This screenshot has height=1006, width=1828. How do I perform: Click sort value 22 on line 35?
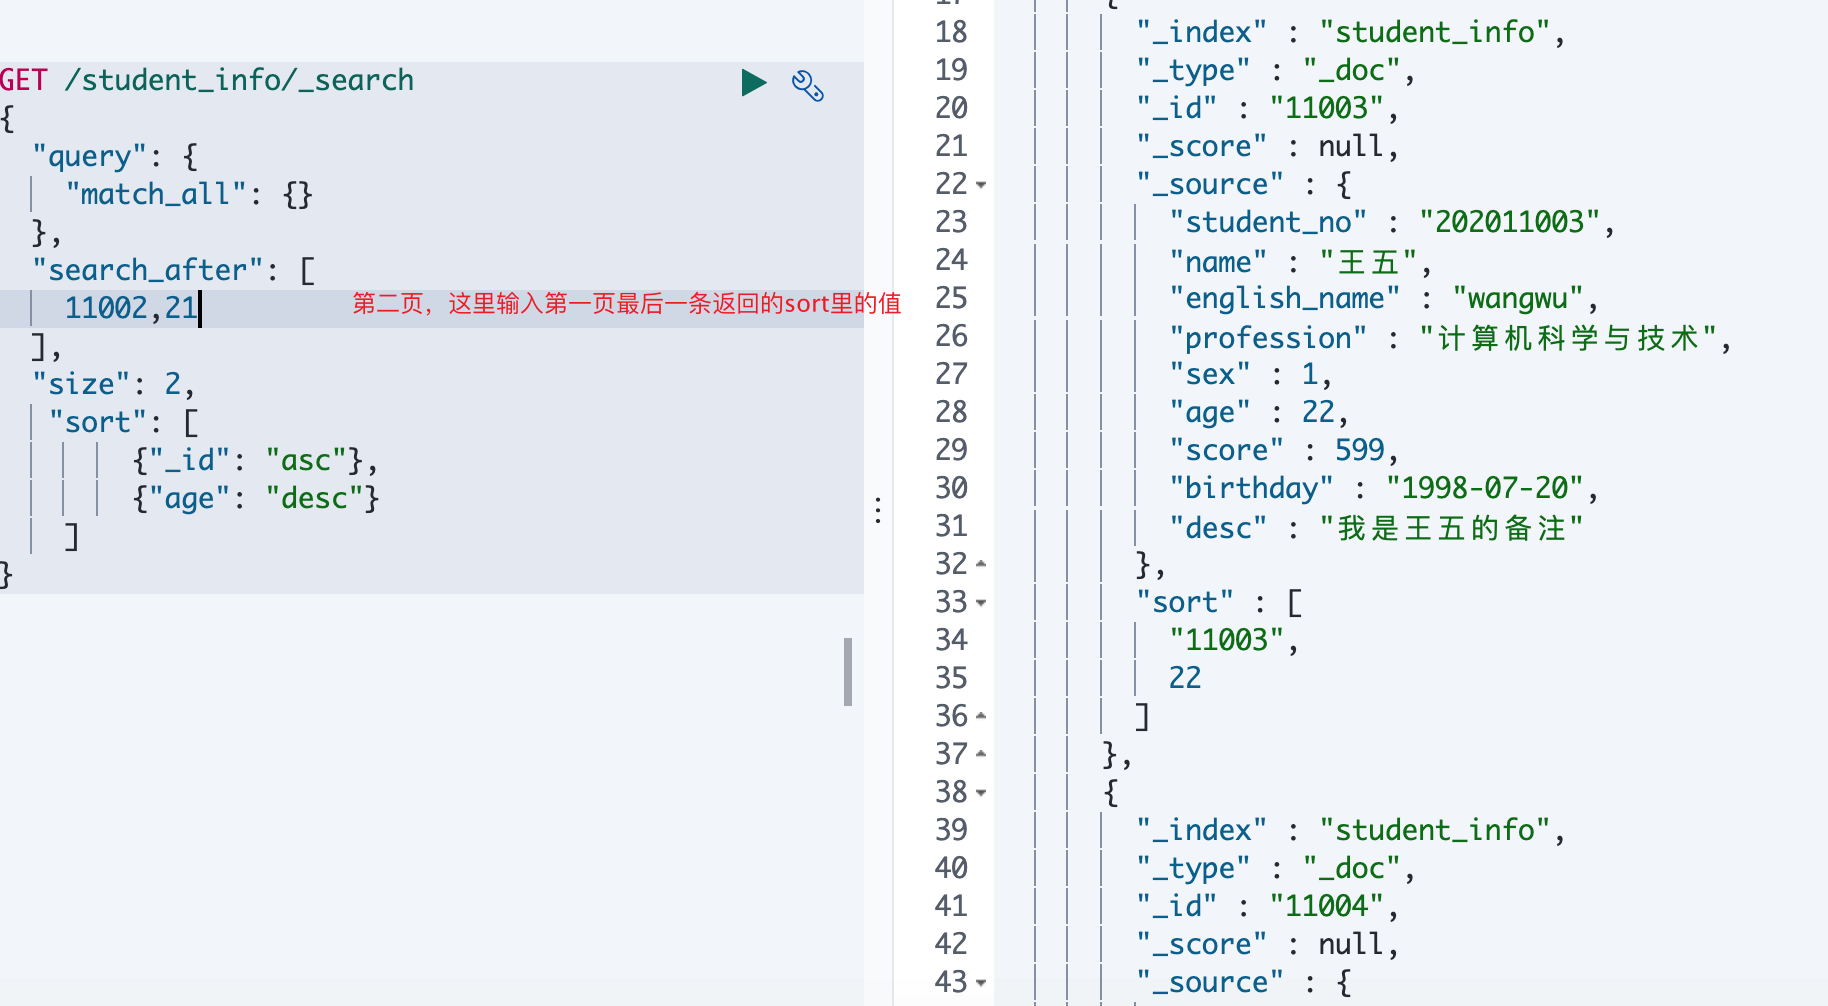[1185, 678]
